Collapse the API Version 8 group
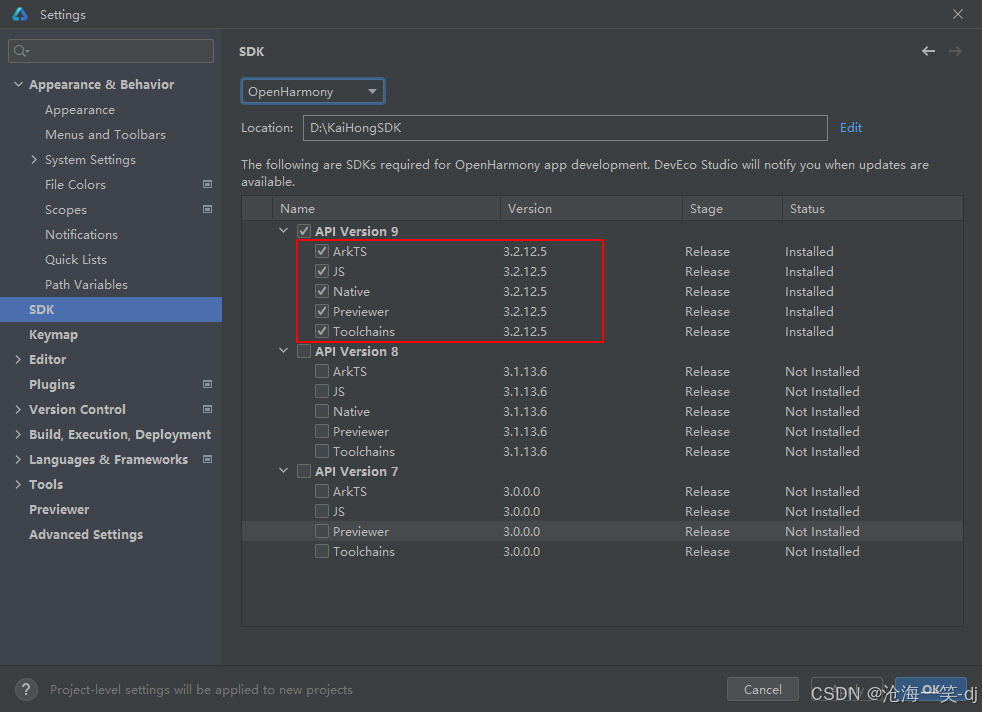The height and width of the screenshot is (712, 982). point(284,351)
